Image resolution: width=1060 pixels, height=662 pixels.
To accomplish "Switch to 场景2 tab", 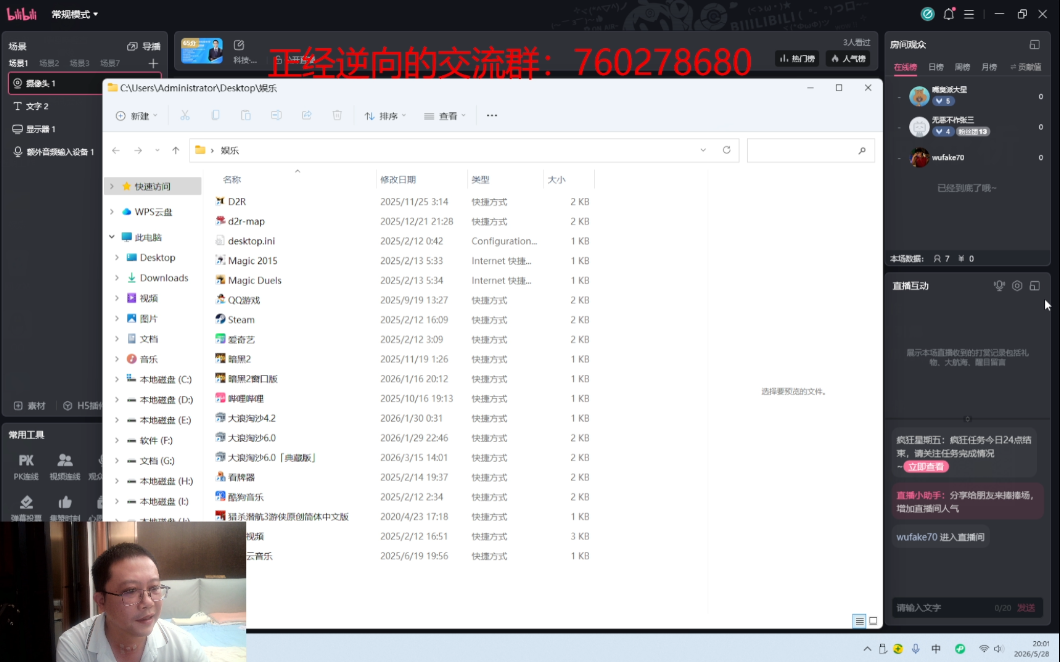I will coord(49,63).
